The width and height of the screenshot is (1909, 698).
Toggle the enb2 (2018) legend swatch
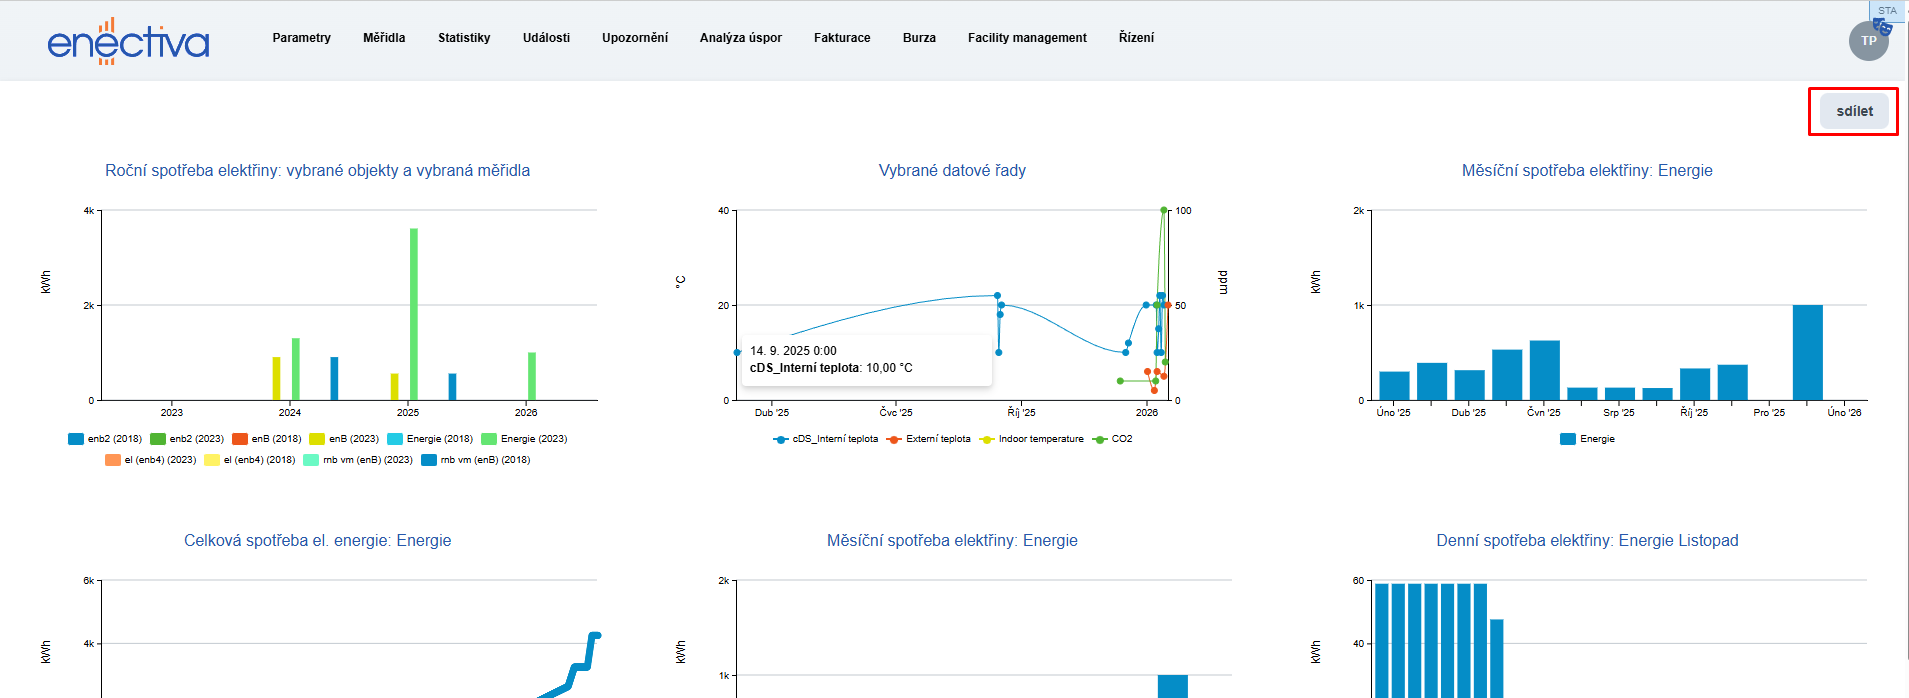[76, 439]
